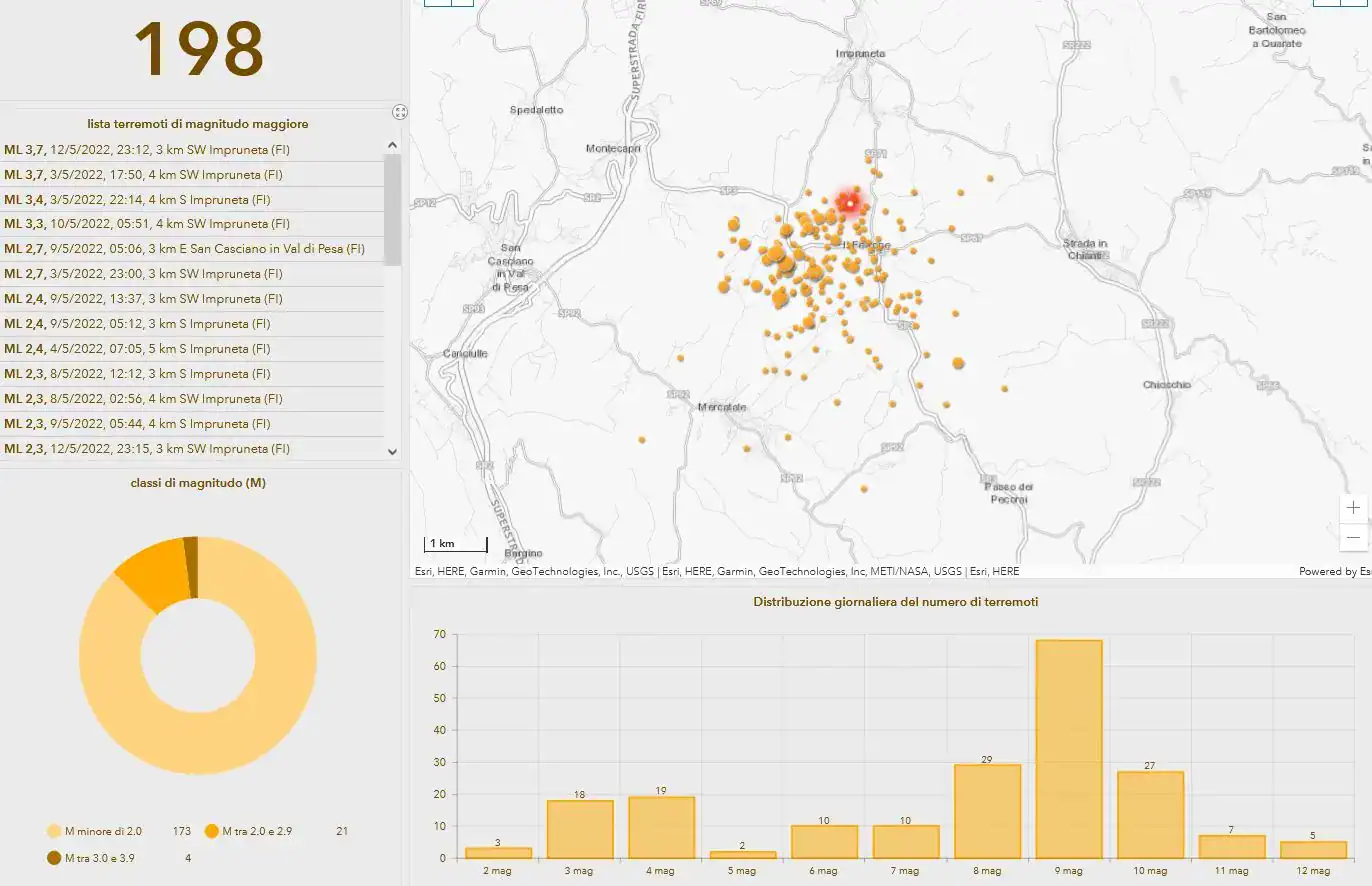Expand the earthquake list panel to fullscreen
The width and height of the screenshot is (1372, 886).
click(x=400, y=112)
